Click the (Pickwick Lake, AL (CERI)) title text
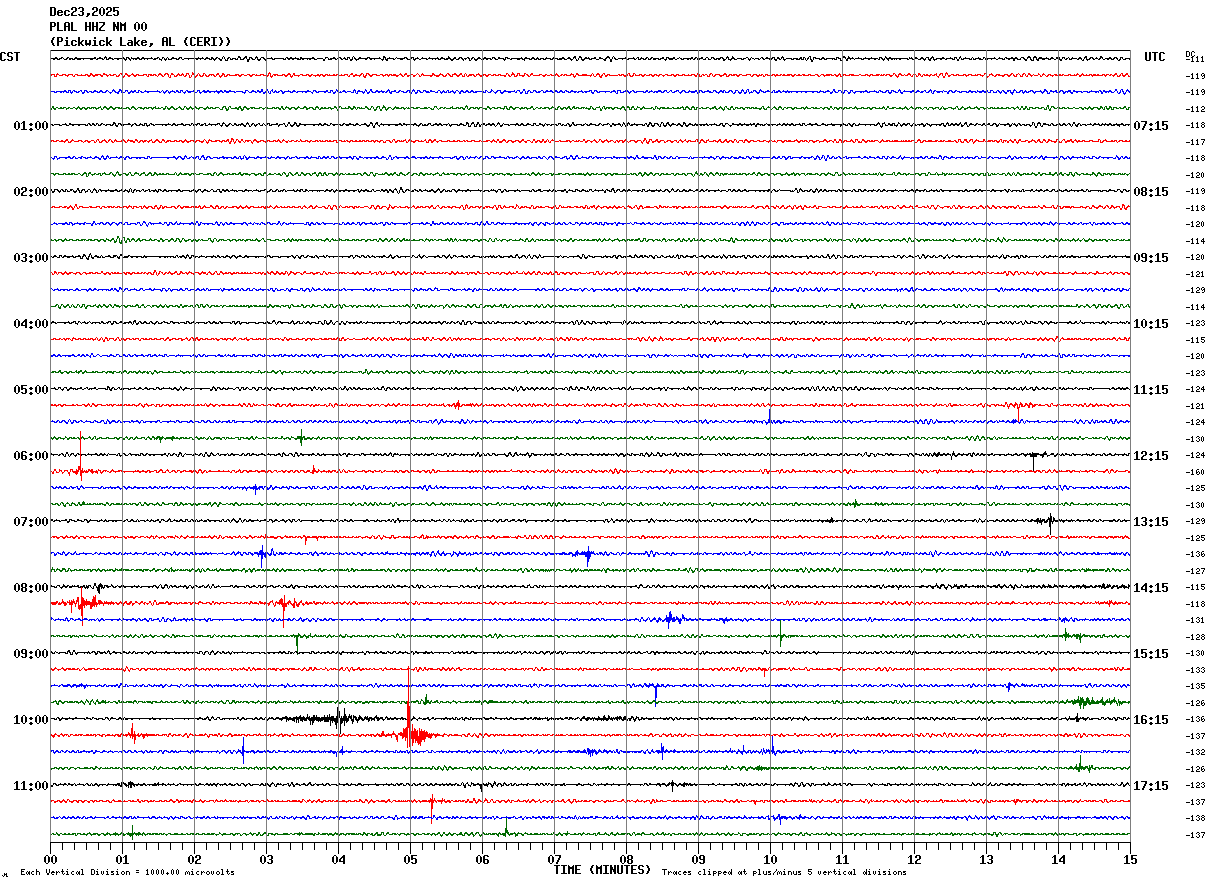The image size is (1210, 886). 140,42
